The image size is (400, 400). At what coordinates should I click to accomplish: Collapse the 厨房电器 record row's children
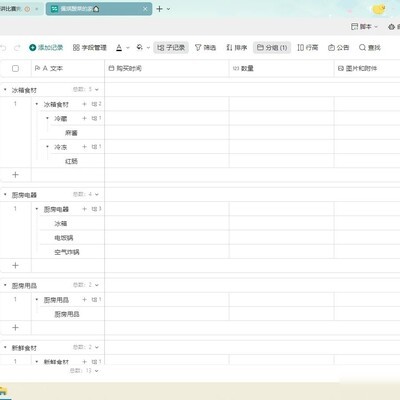tap(37, 209)
